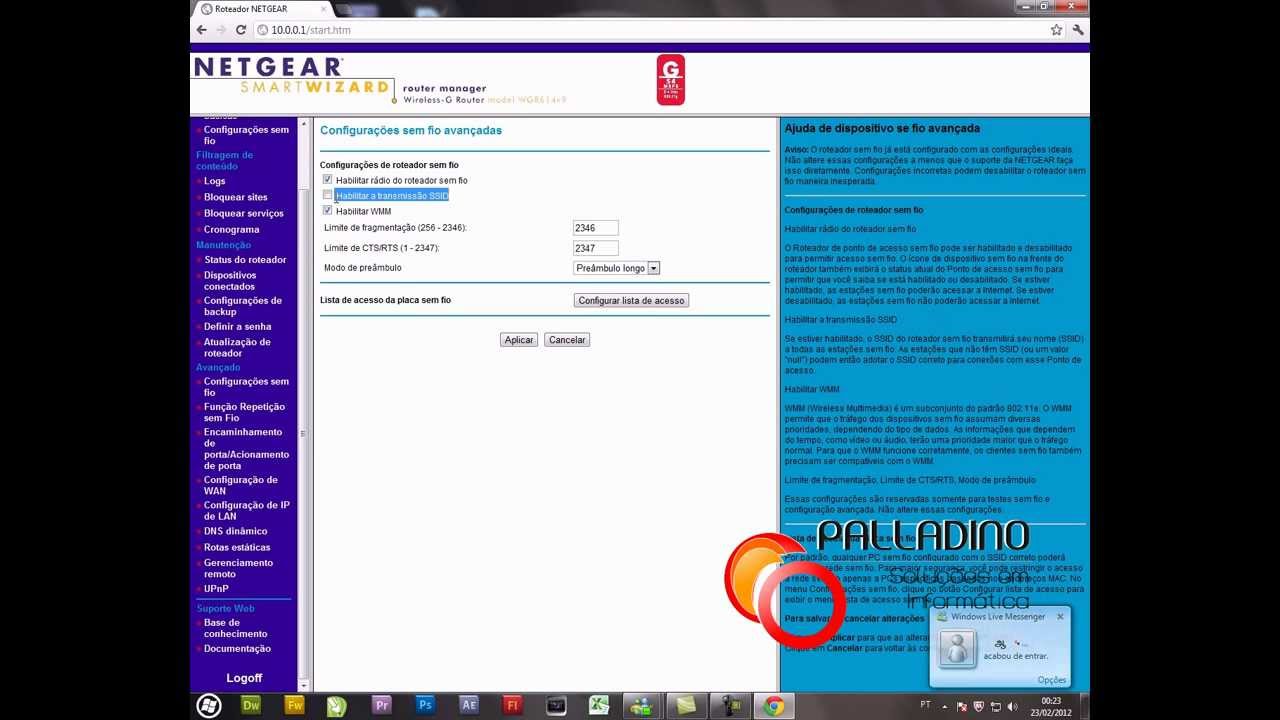Open Rotas estáticas link

tap(237, 547)
